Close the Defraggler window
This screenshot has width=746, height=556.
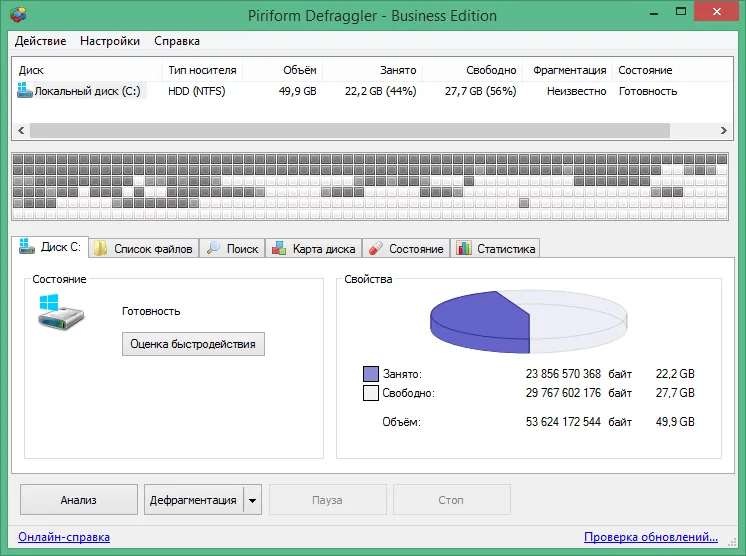[717, 12]
